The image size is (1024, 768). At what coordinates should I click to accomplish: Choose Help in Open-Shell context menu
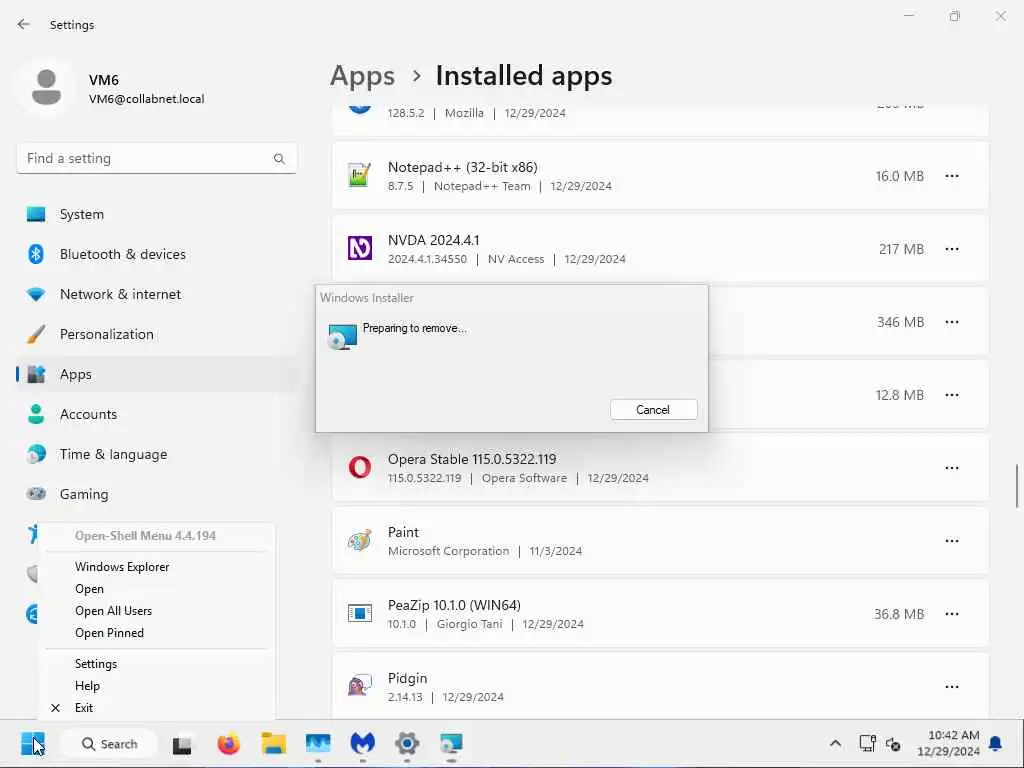click(x=88, y=686)
